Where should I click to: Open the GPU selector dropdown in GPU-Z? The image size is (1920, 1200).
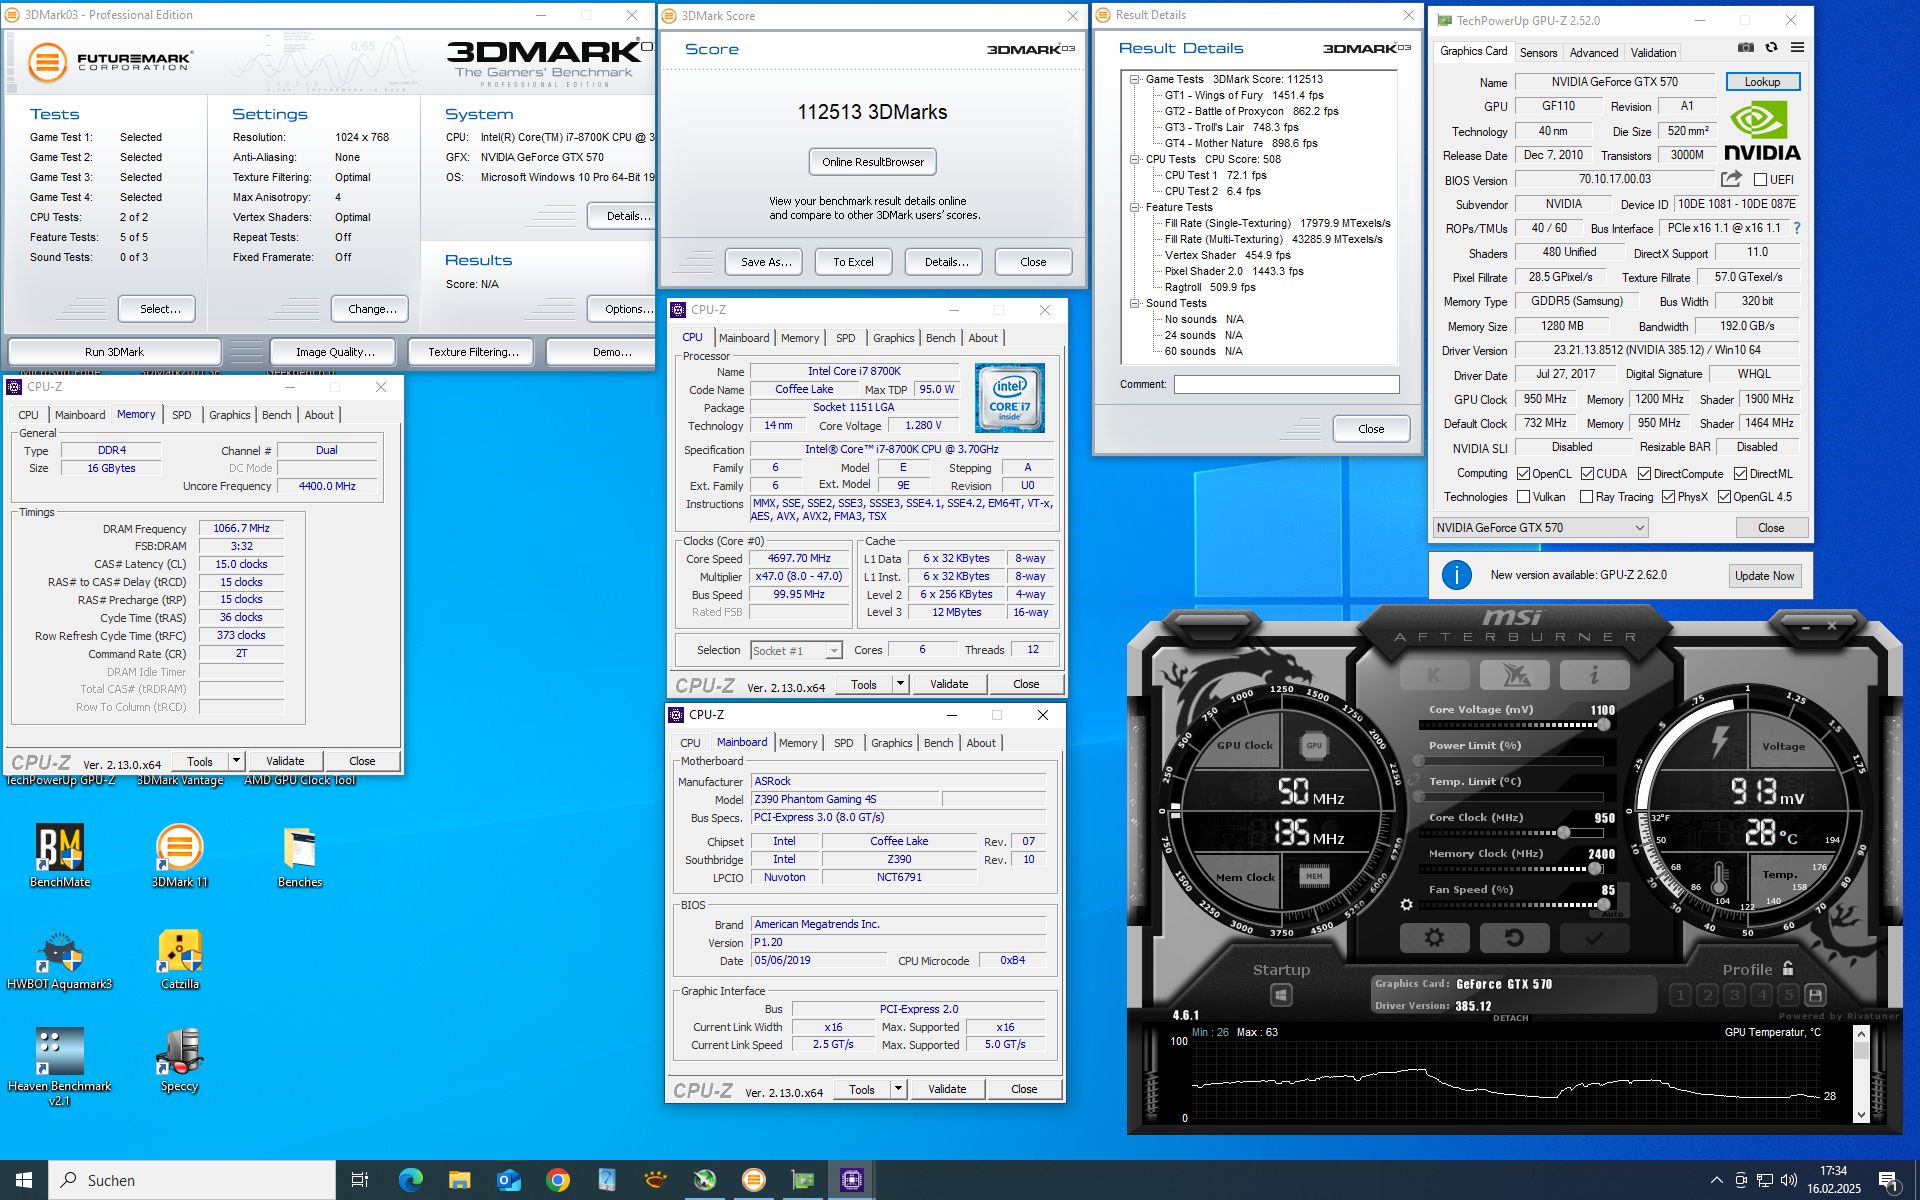pos(1540,528)
